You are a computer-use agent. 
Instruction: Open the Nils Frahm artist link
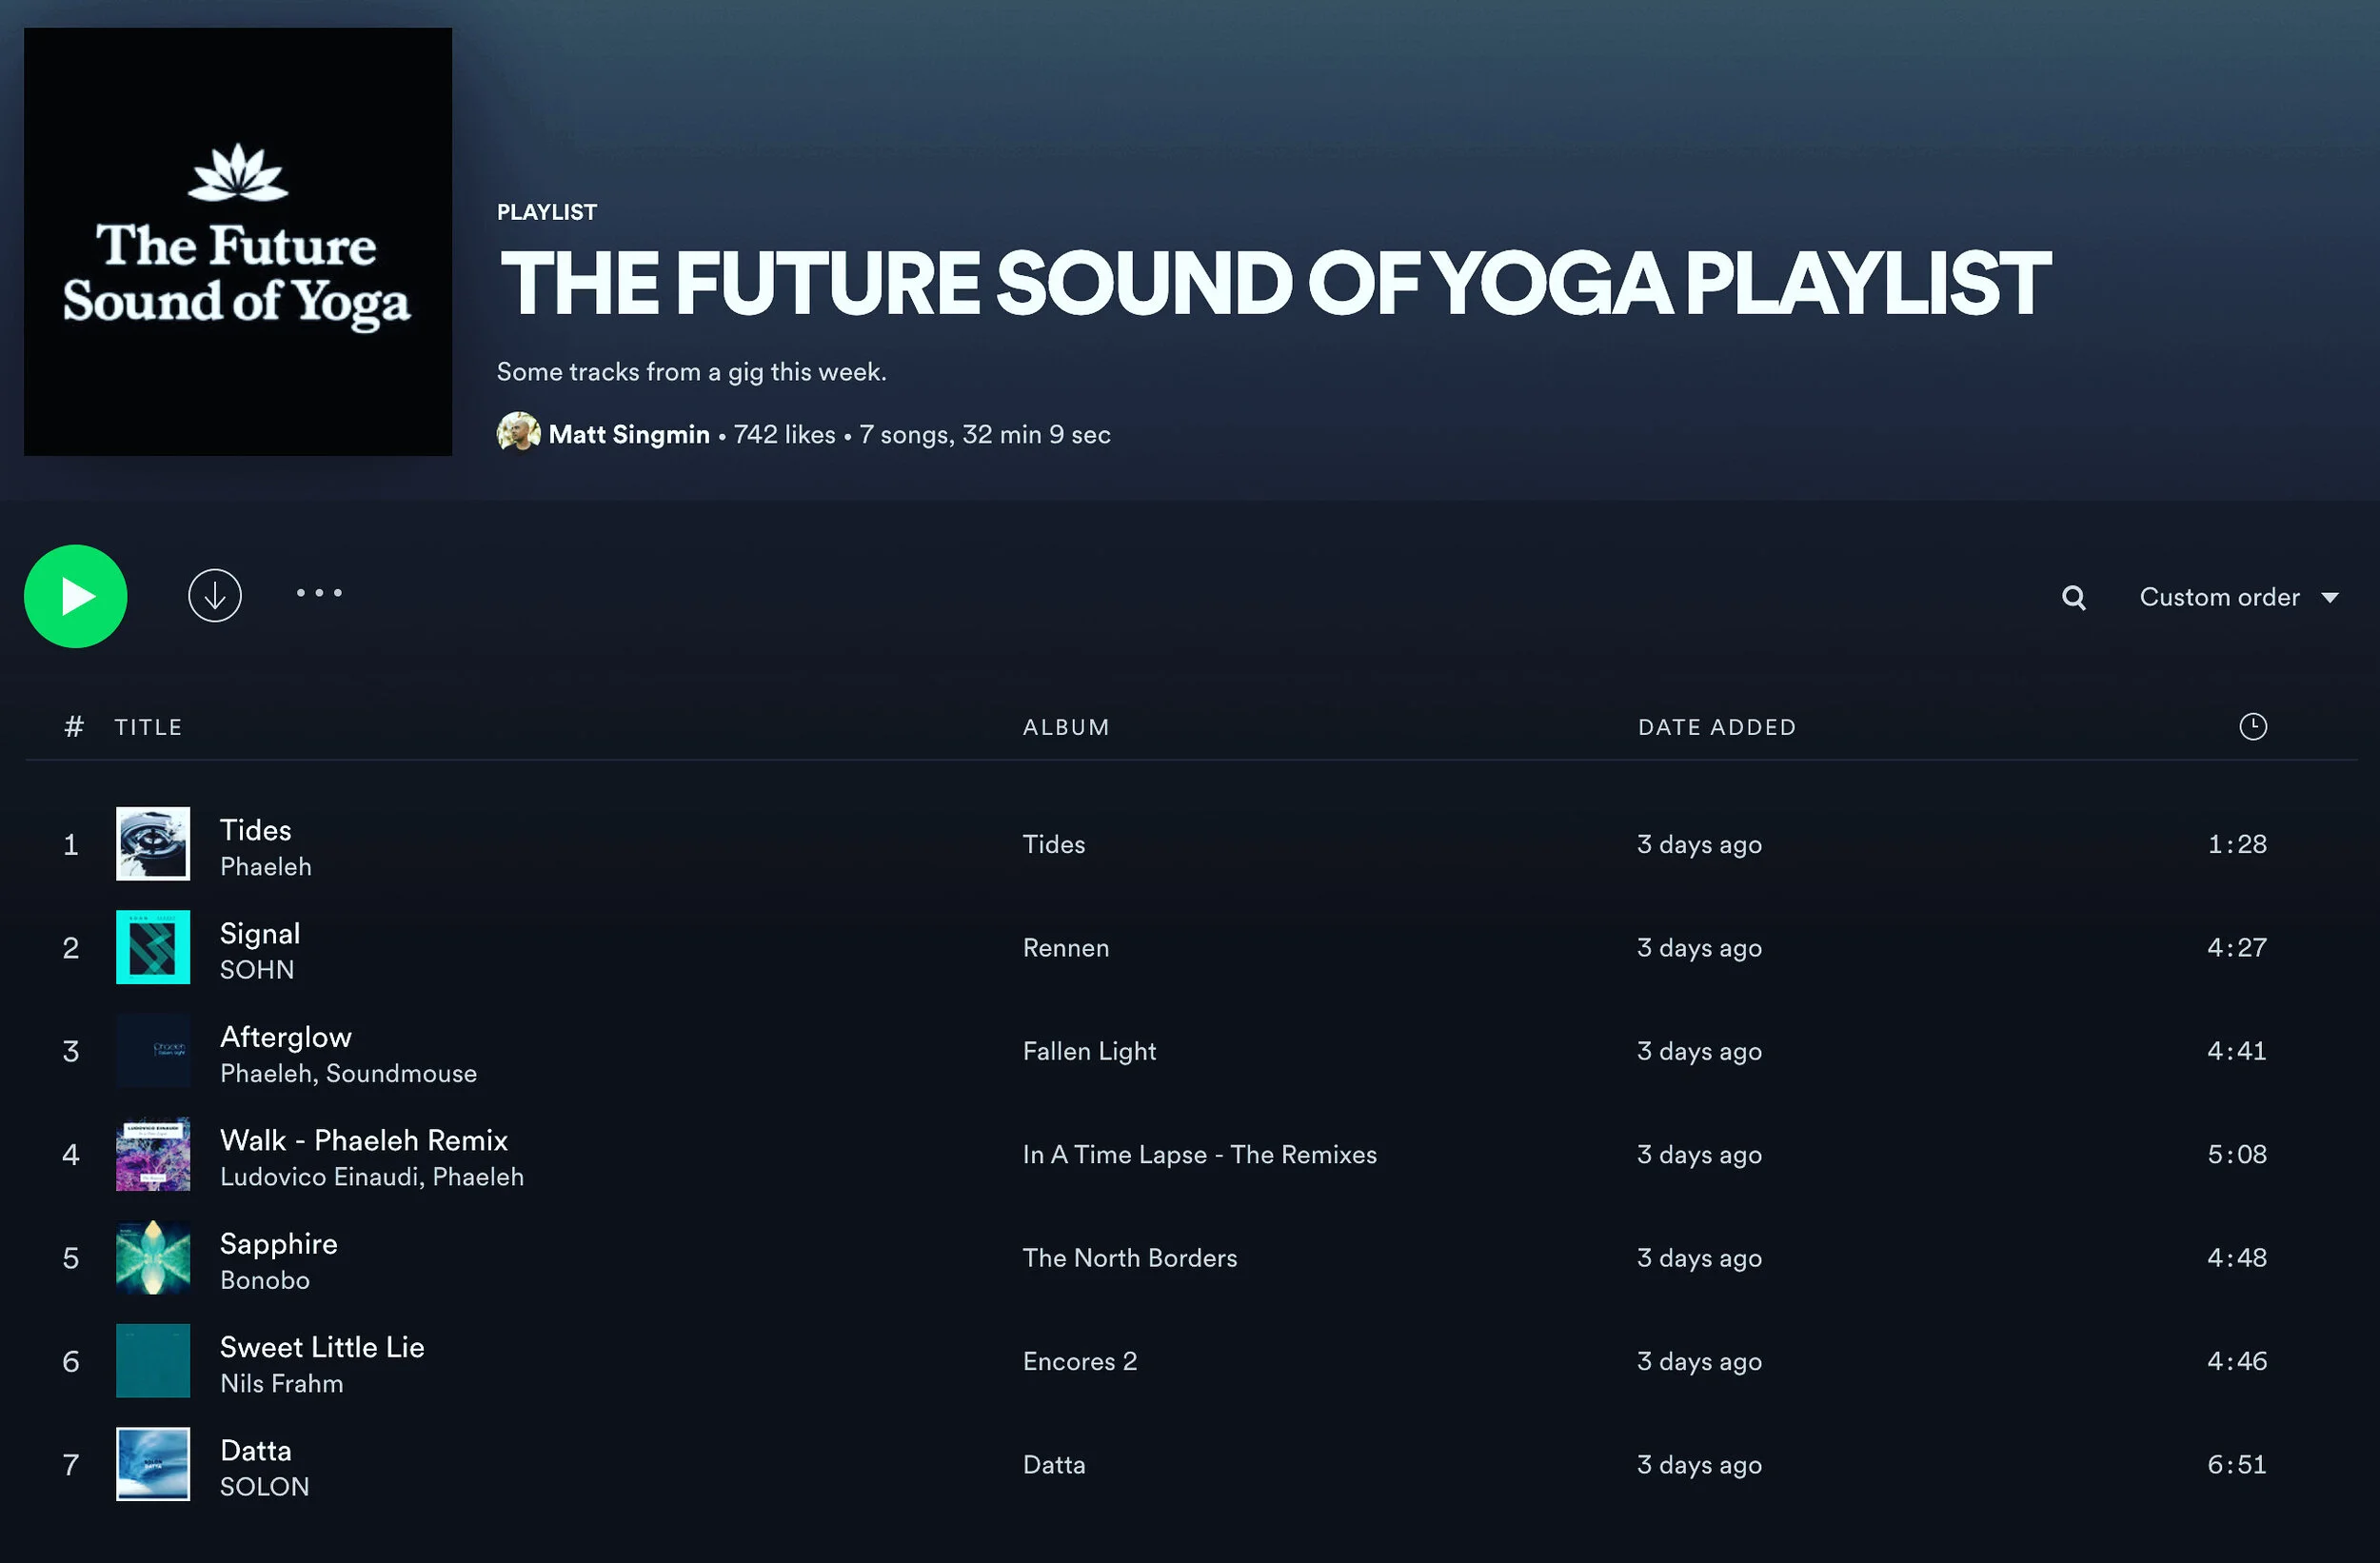click(281, 1383)
